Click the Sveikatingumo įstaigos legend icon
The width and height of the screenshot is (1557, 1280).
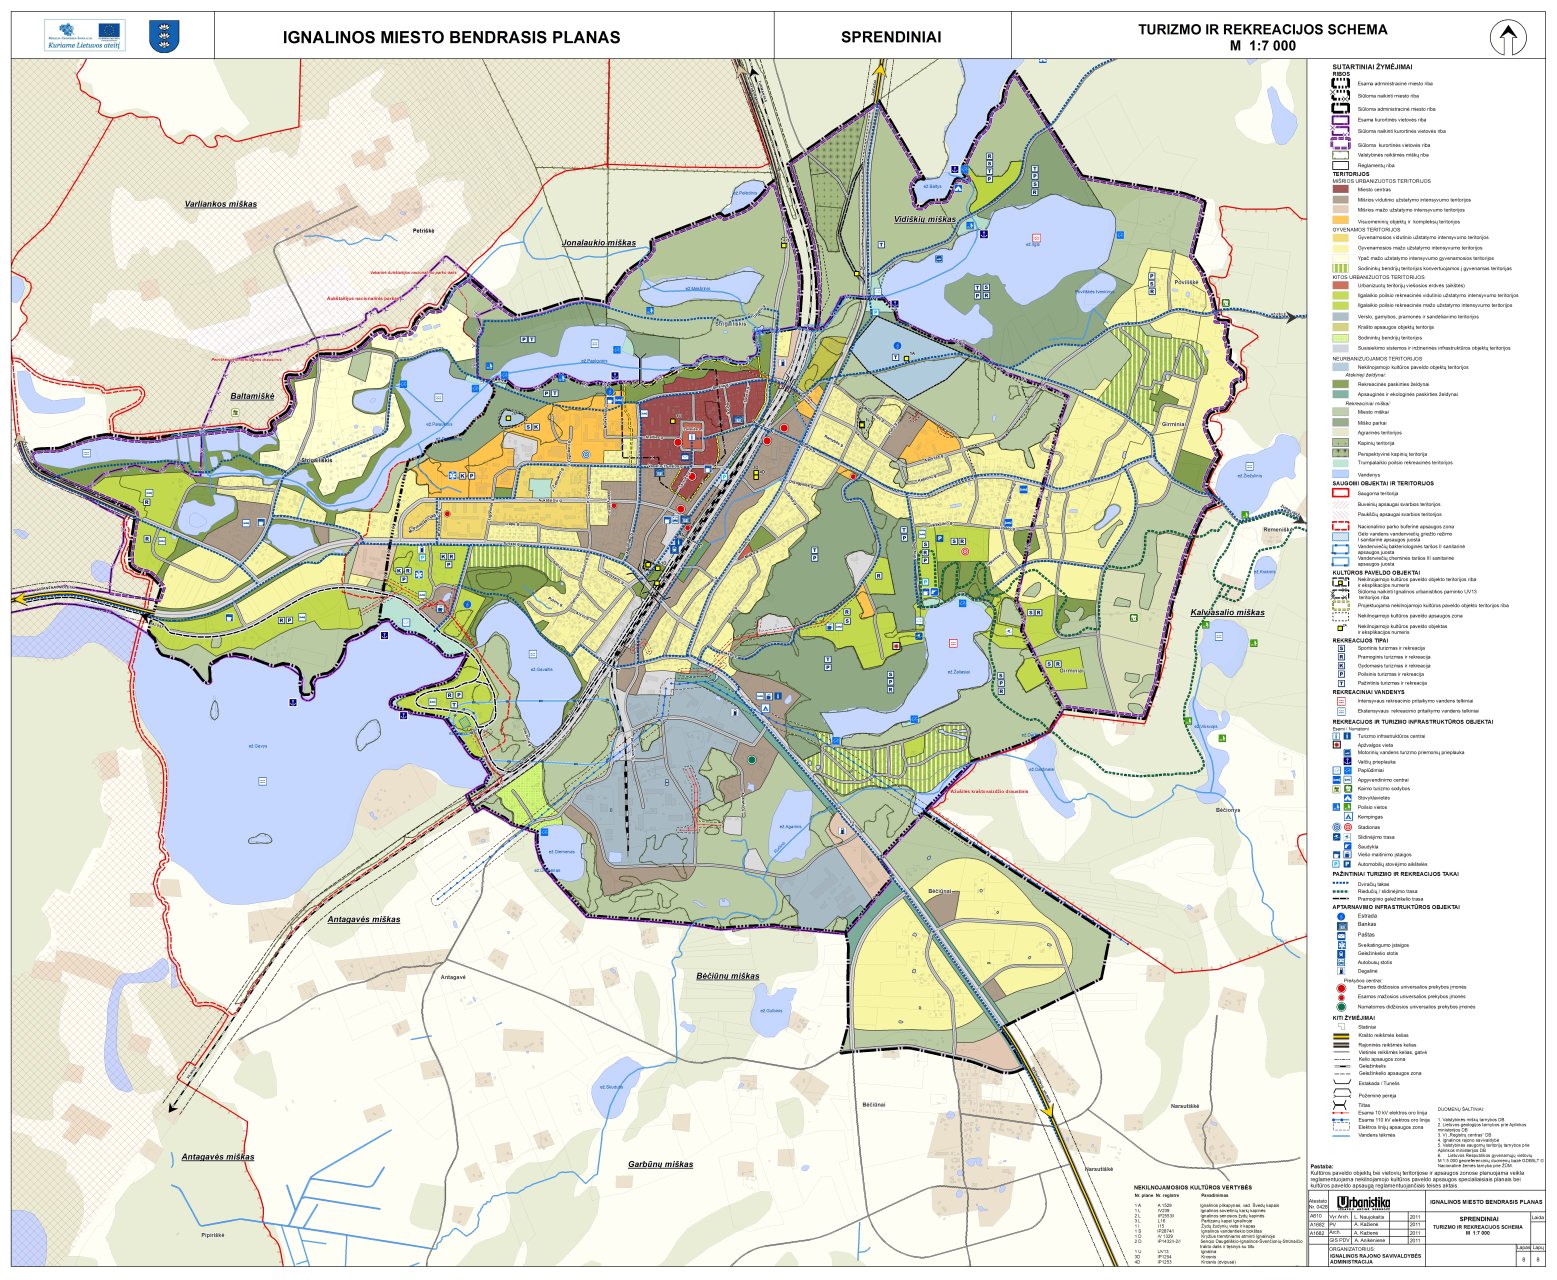point(1341,945)
